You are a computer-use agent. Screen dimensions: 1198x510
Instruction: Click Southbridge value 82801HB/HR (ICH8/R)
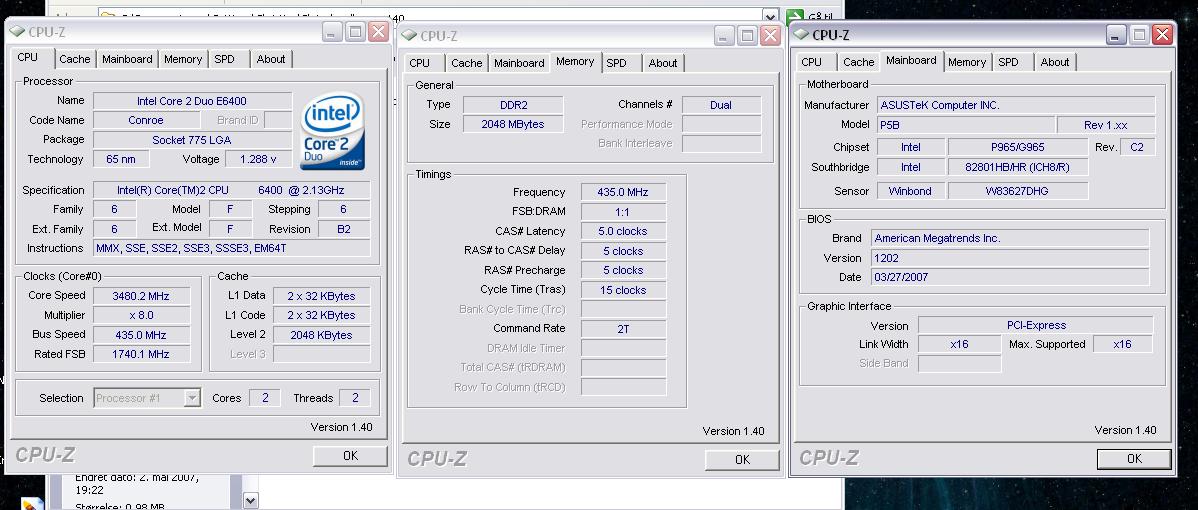1017,167
